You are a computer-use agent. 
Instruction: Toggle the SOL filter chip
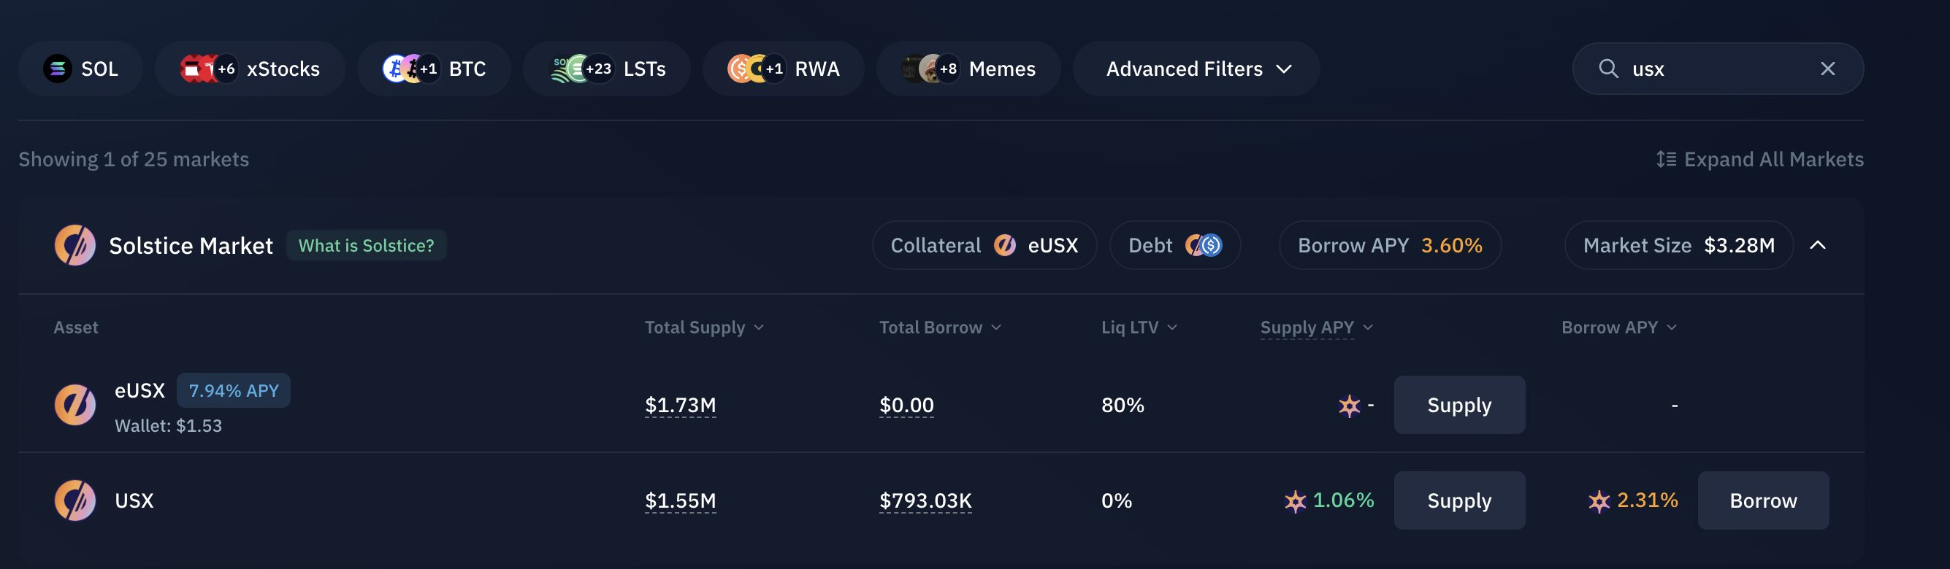click(81, 69)
